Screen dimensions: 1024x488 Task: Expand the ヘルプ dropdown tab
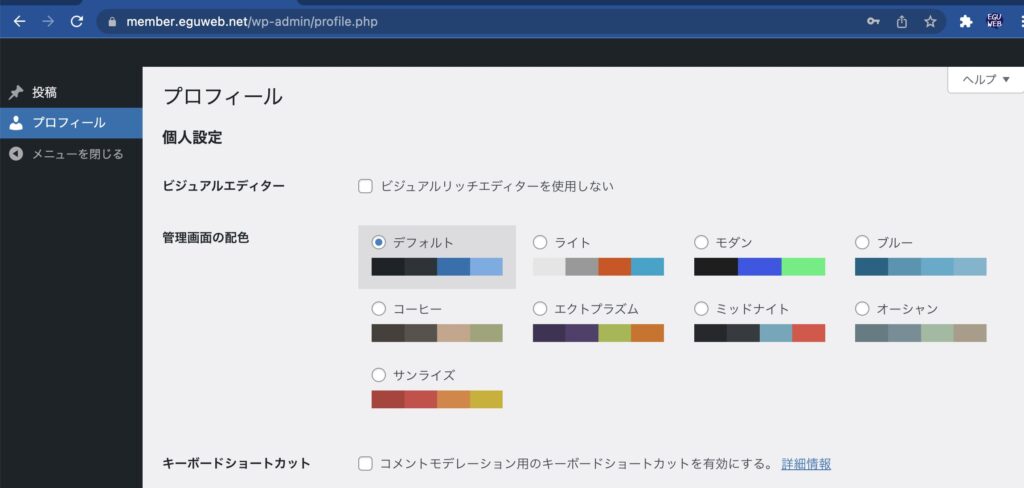(985, 80)
